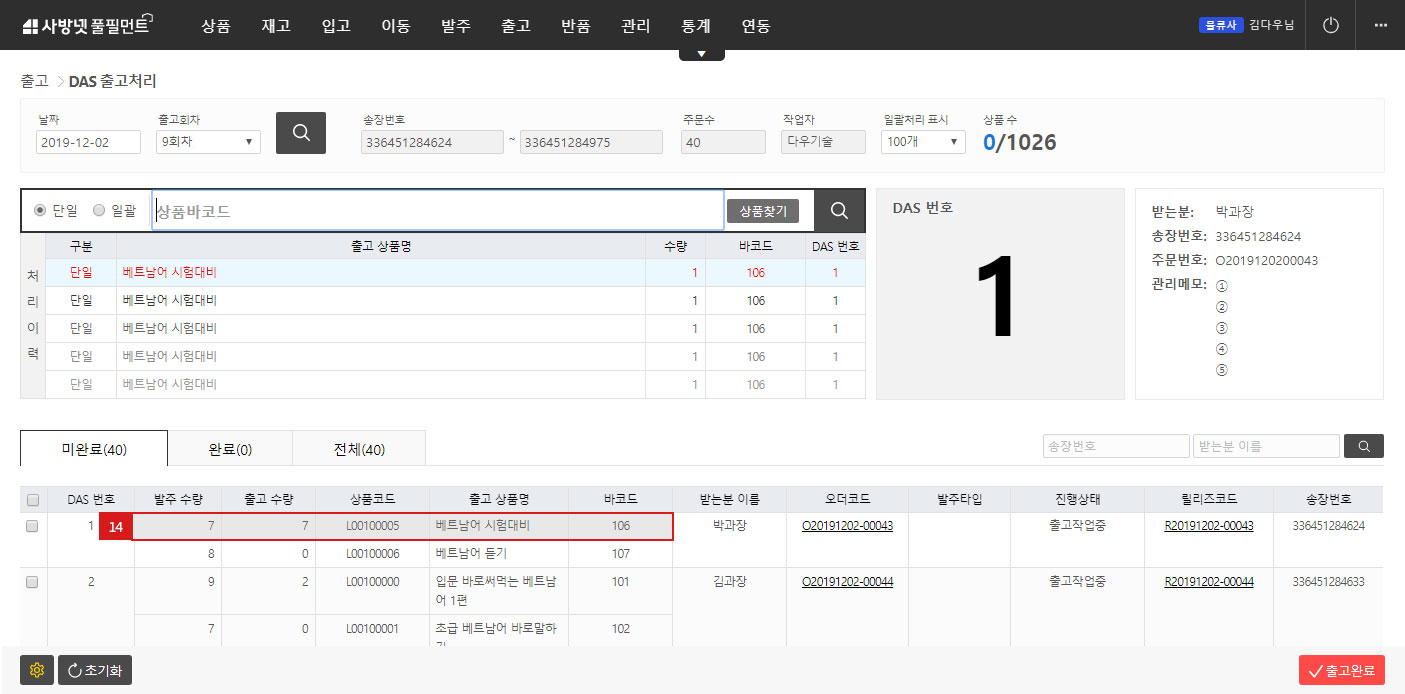The width and height of the screenshot is (1405, 694).
Task: Click the red 출고완료 button
Action: [1342, 670]
